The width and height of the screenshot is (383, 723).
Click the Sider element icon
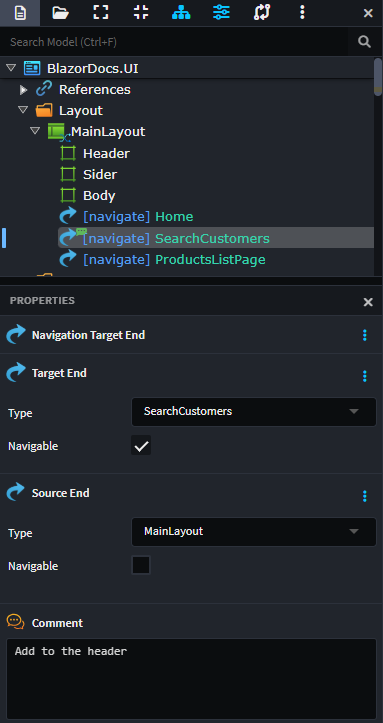(x=68, y=174)
